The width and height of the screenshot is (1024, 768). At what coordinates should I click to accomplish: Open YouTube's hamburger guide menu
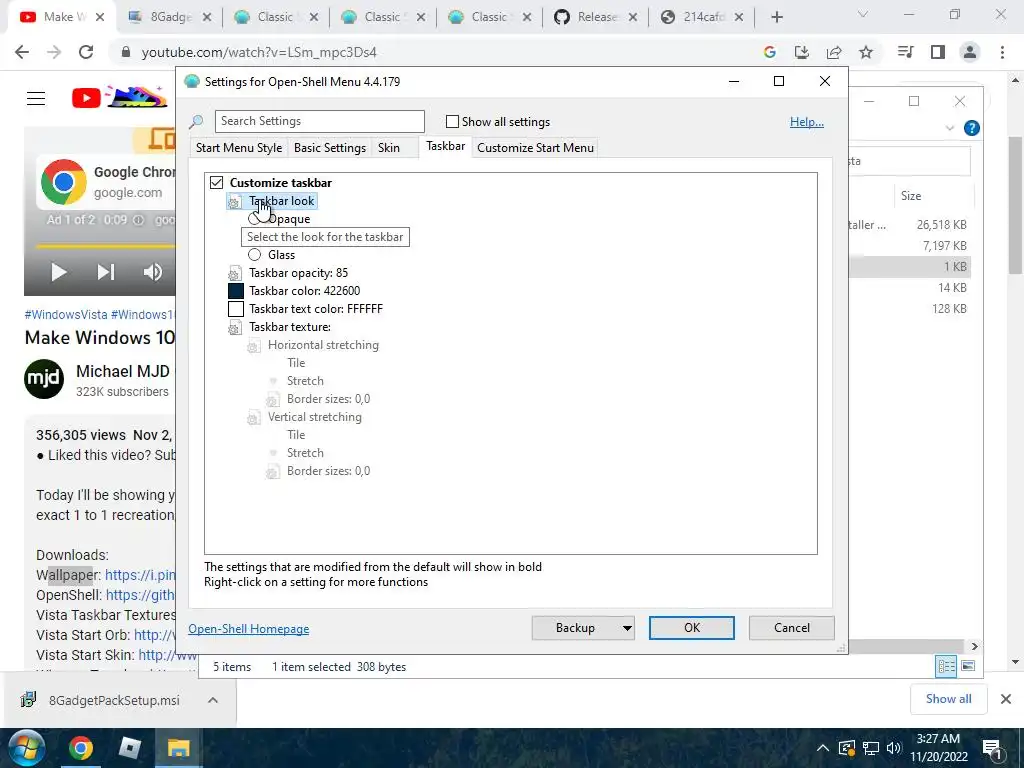coord(36,99)
